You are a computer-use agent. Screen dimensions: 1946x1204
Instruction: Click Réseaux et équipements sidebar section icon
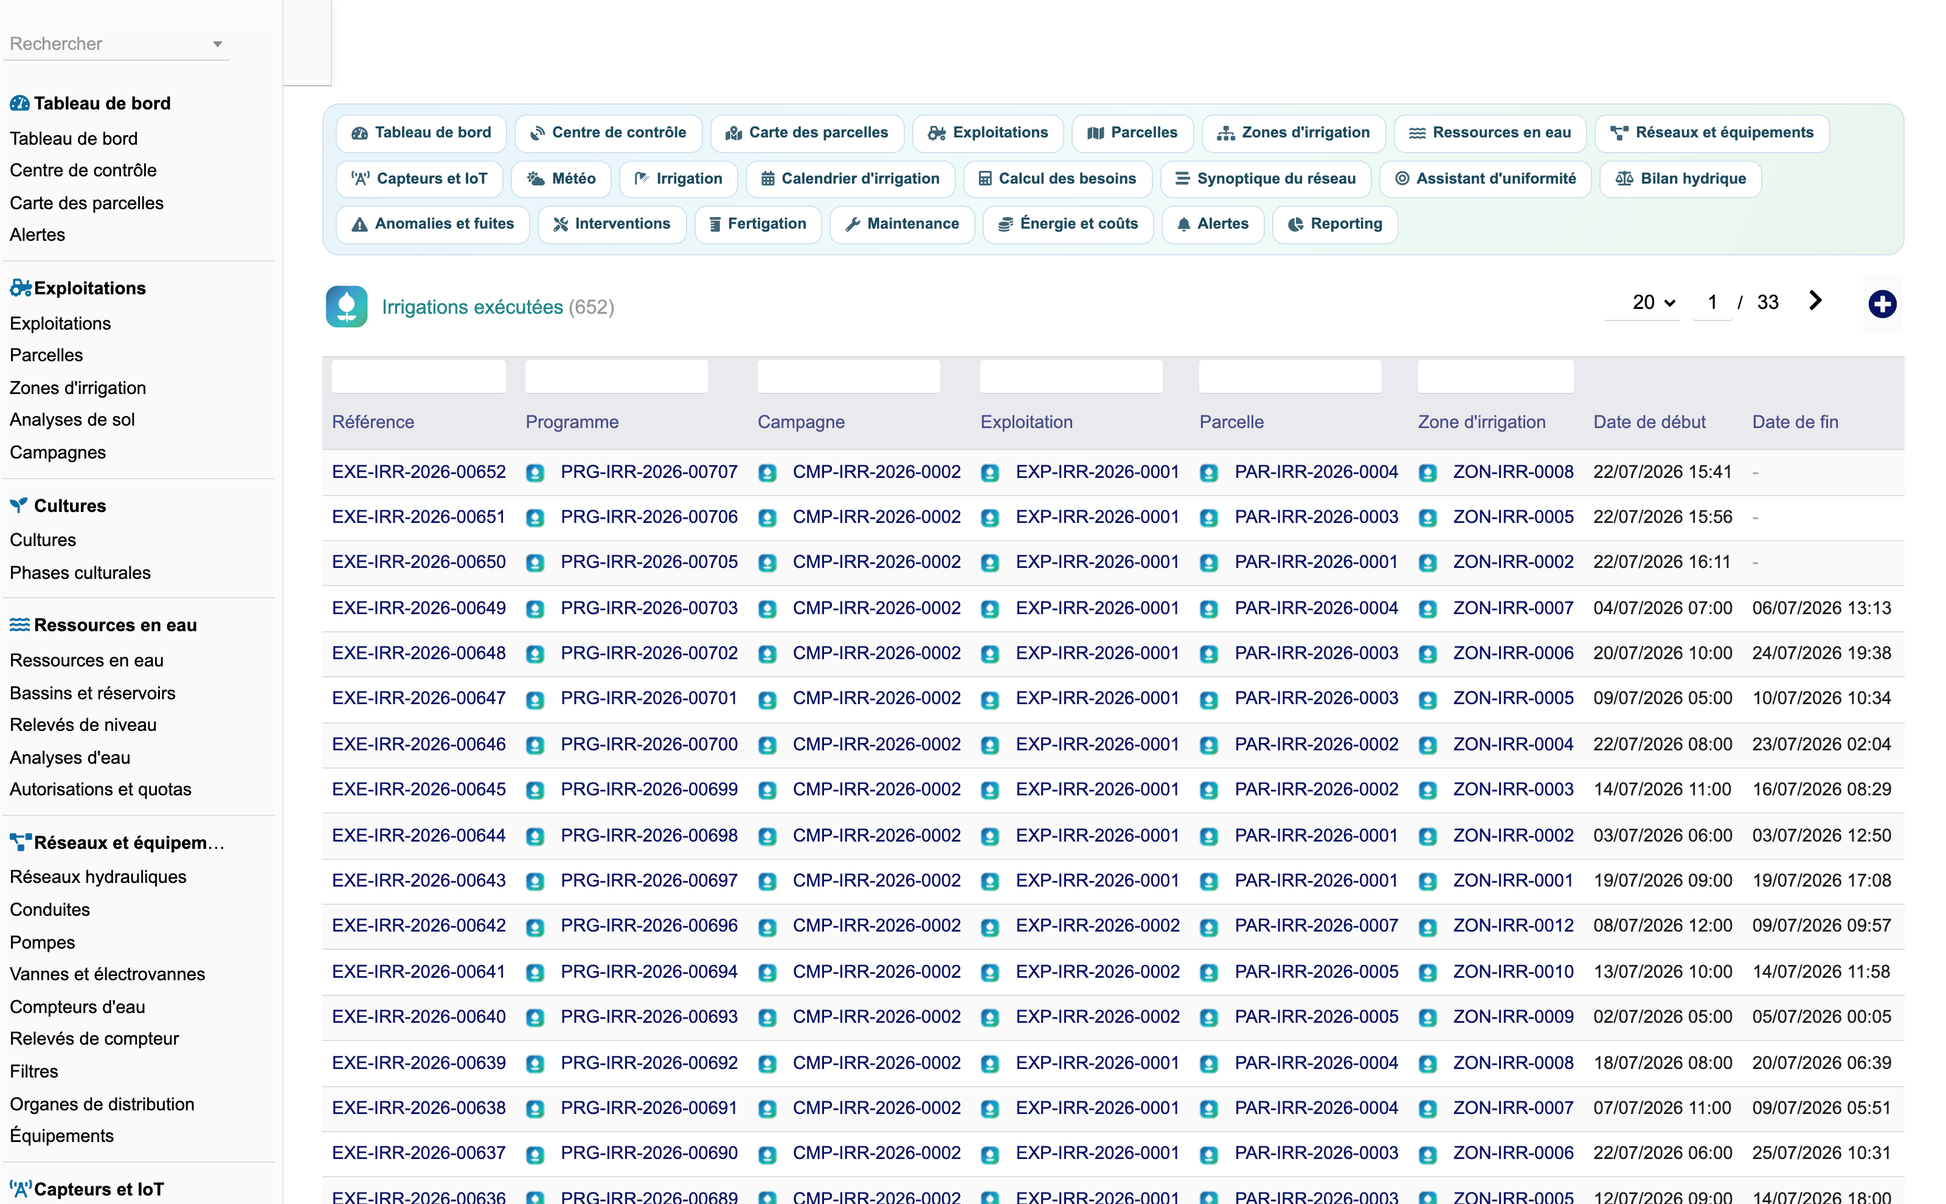[x=20, y=843]
